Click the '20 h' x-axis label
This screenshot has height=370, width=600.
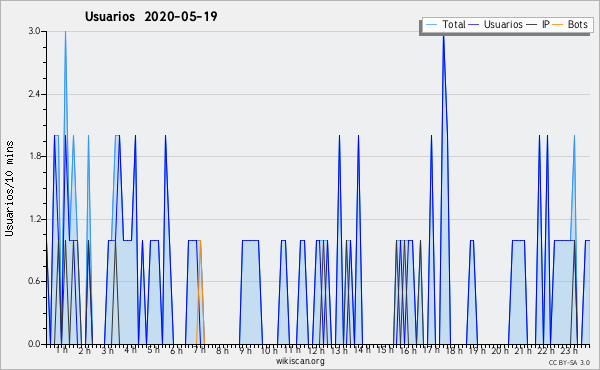pyautogui.click(x=500, y=350)
